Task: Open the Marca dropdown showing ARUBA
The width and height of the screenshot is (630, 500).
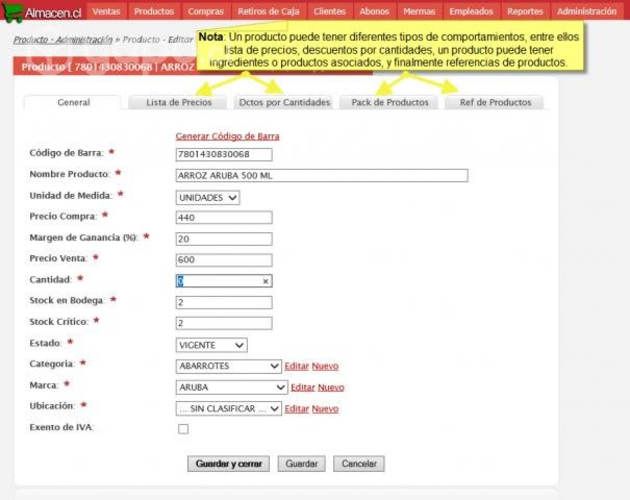Action: 232,387
